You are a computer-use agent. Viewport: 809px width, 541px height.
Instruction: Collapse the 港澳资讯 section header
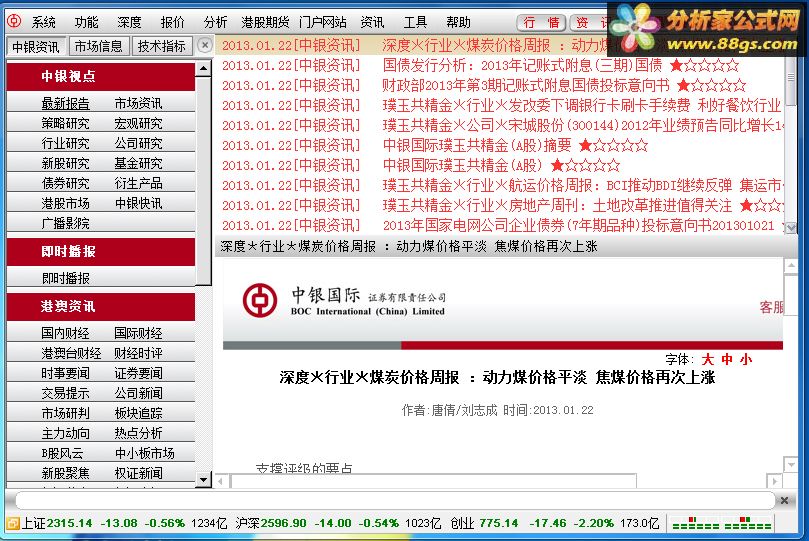(x=101, y=306)
